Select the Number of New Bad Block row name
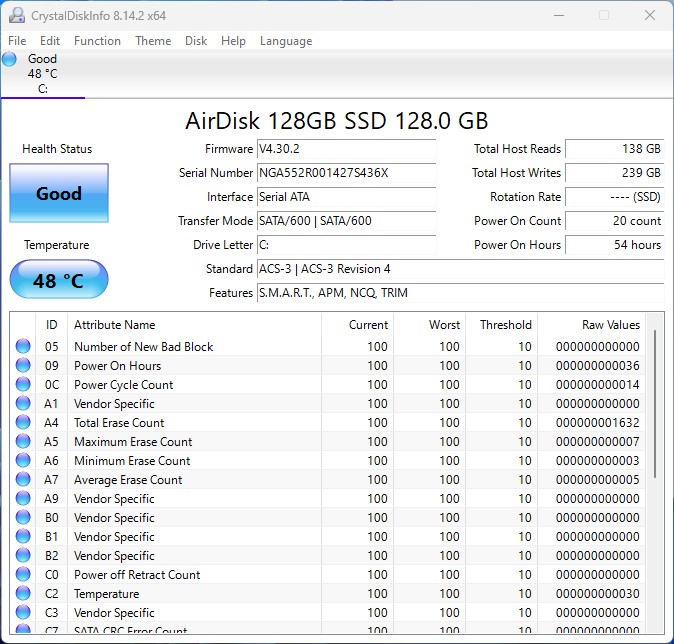 point(144,347)
